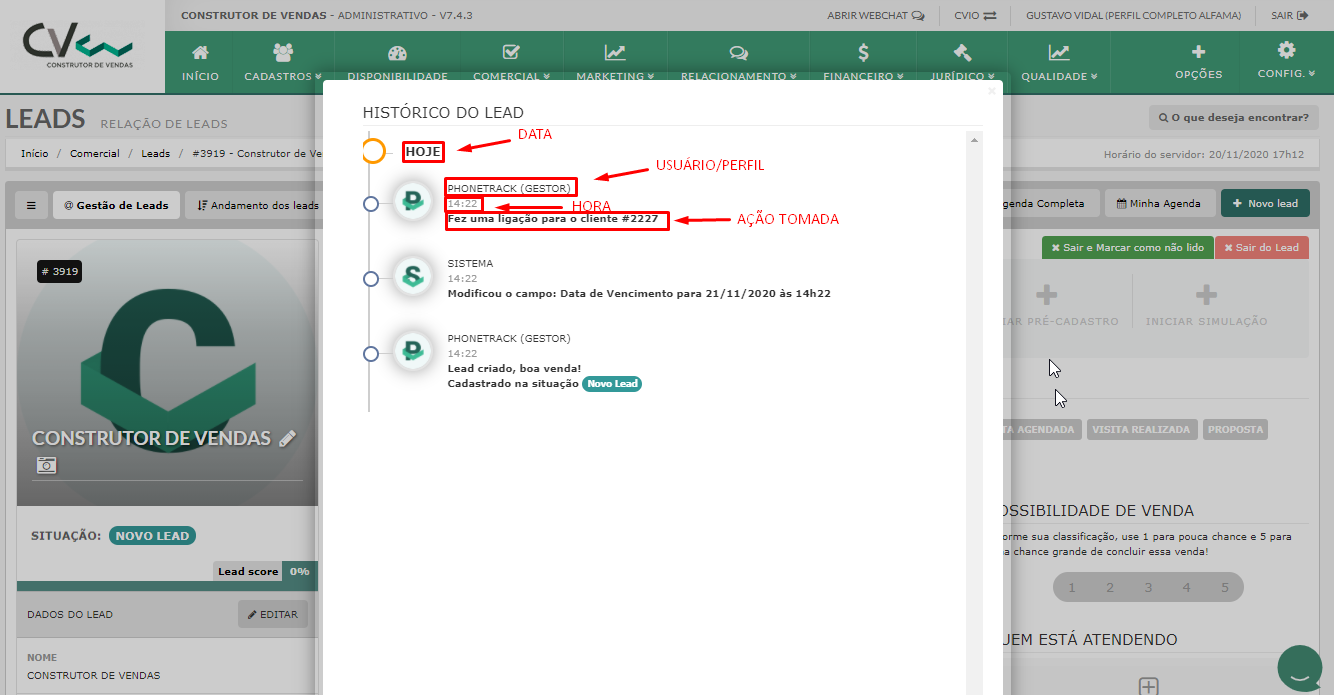Open the chat bubble widget
The height and width of the screenshot is (695, 1334).
pyautogui.click(x=1300, y=669)
